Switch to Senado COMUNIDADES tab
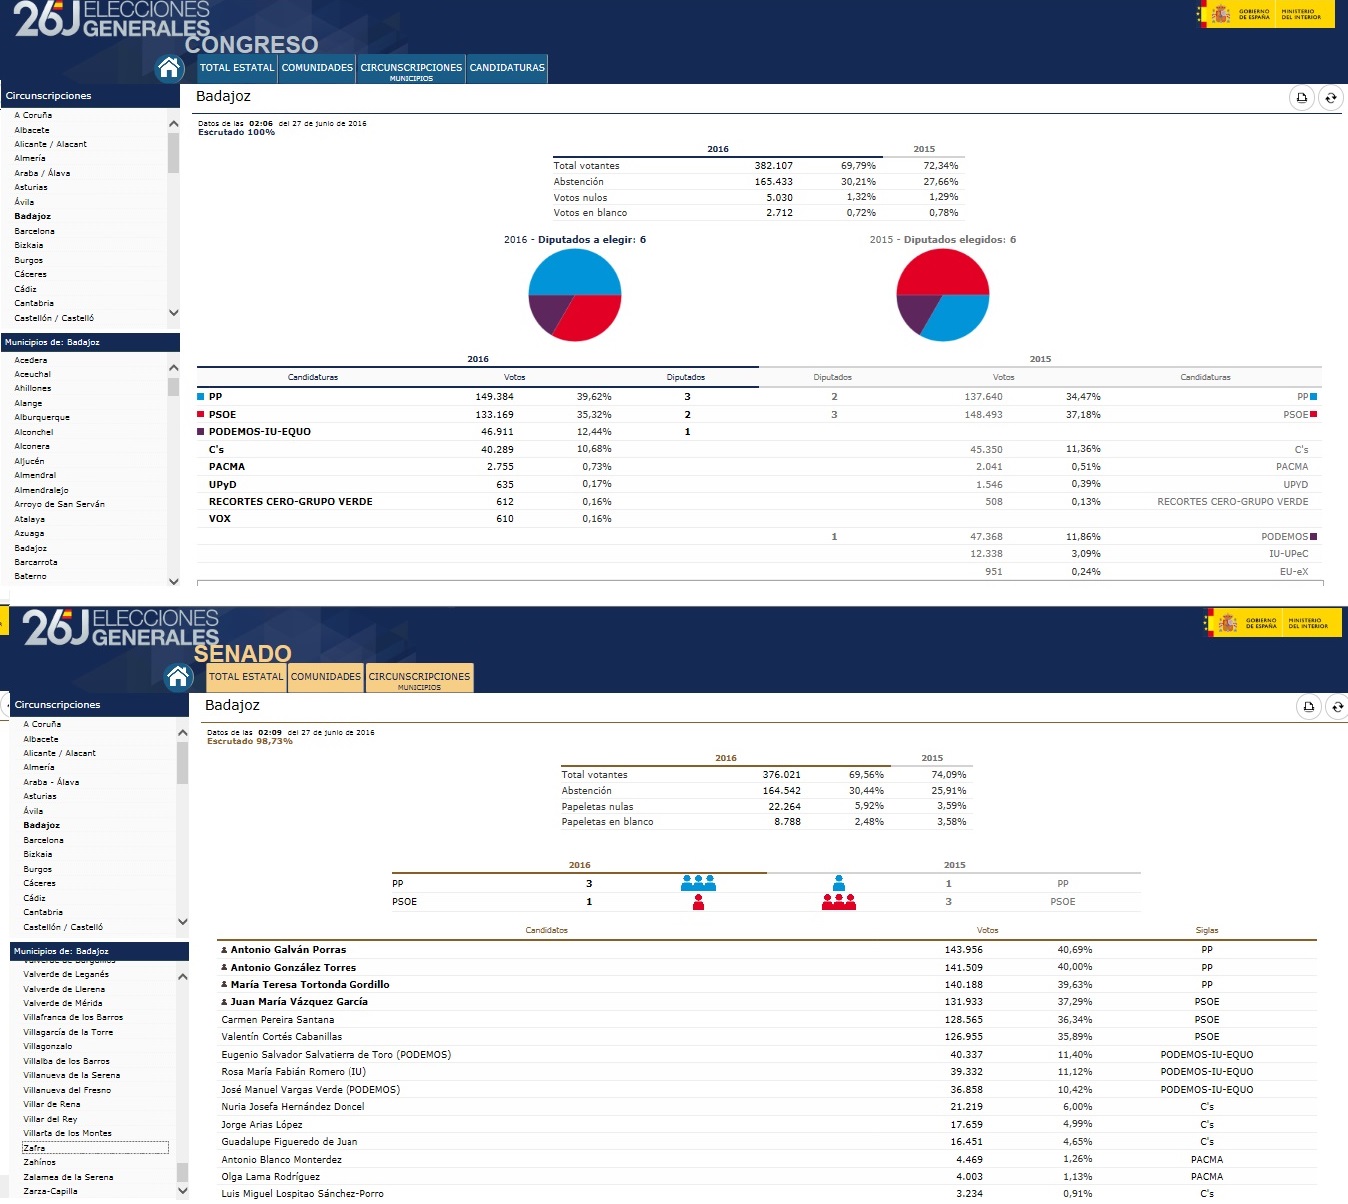 point(326,677)
